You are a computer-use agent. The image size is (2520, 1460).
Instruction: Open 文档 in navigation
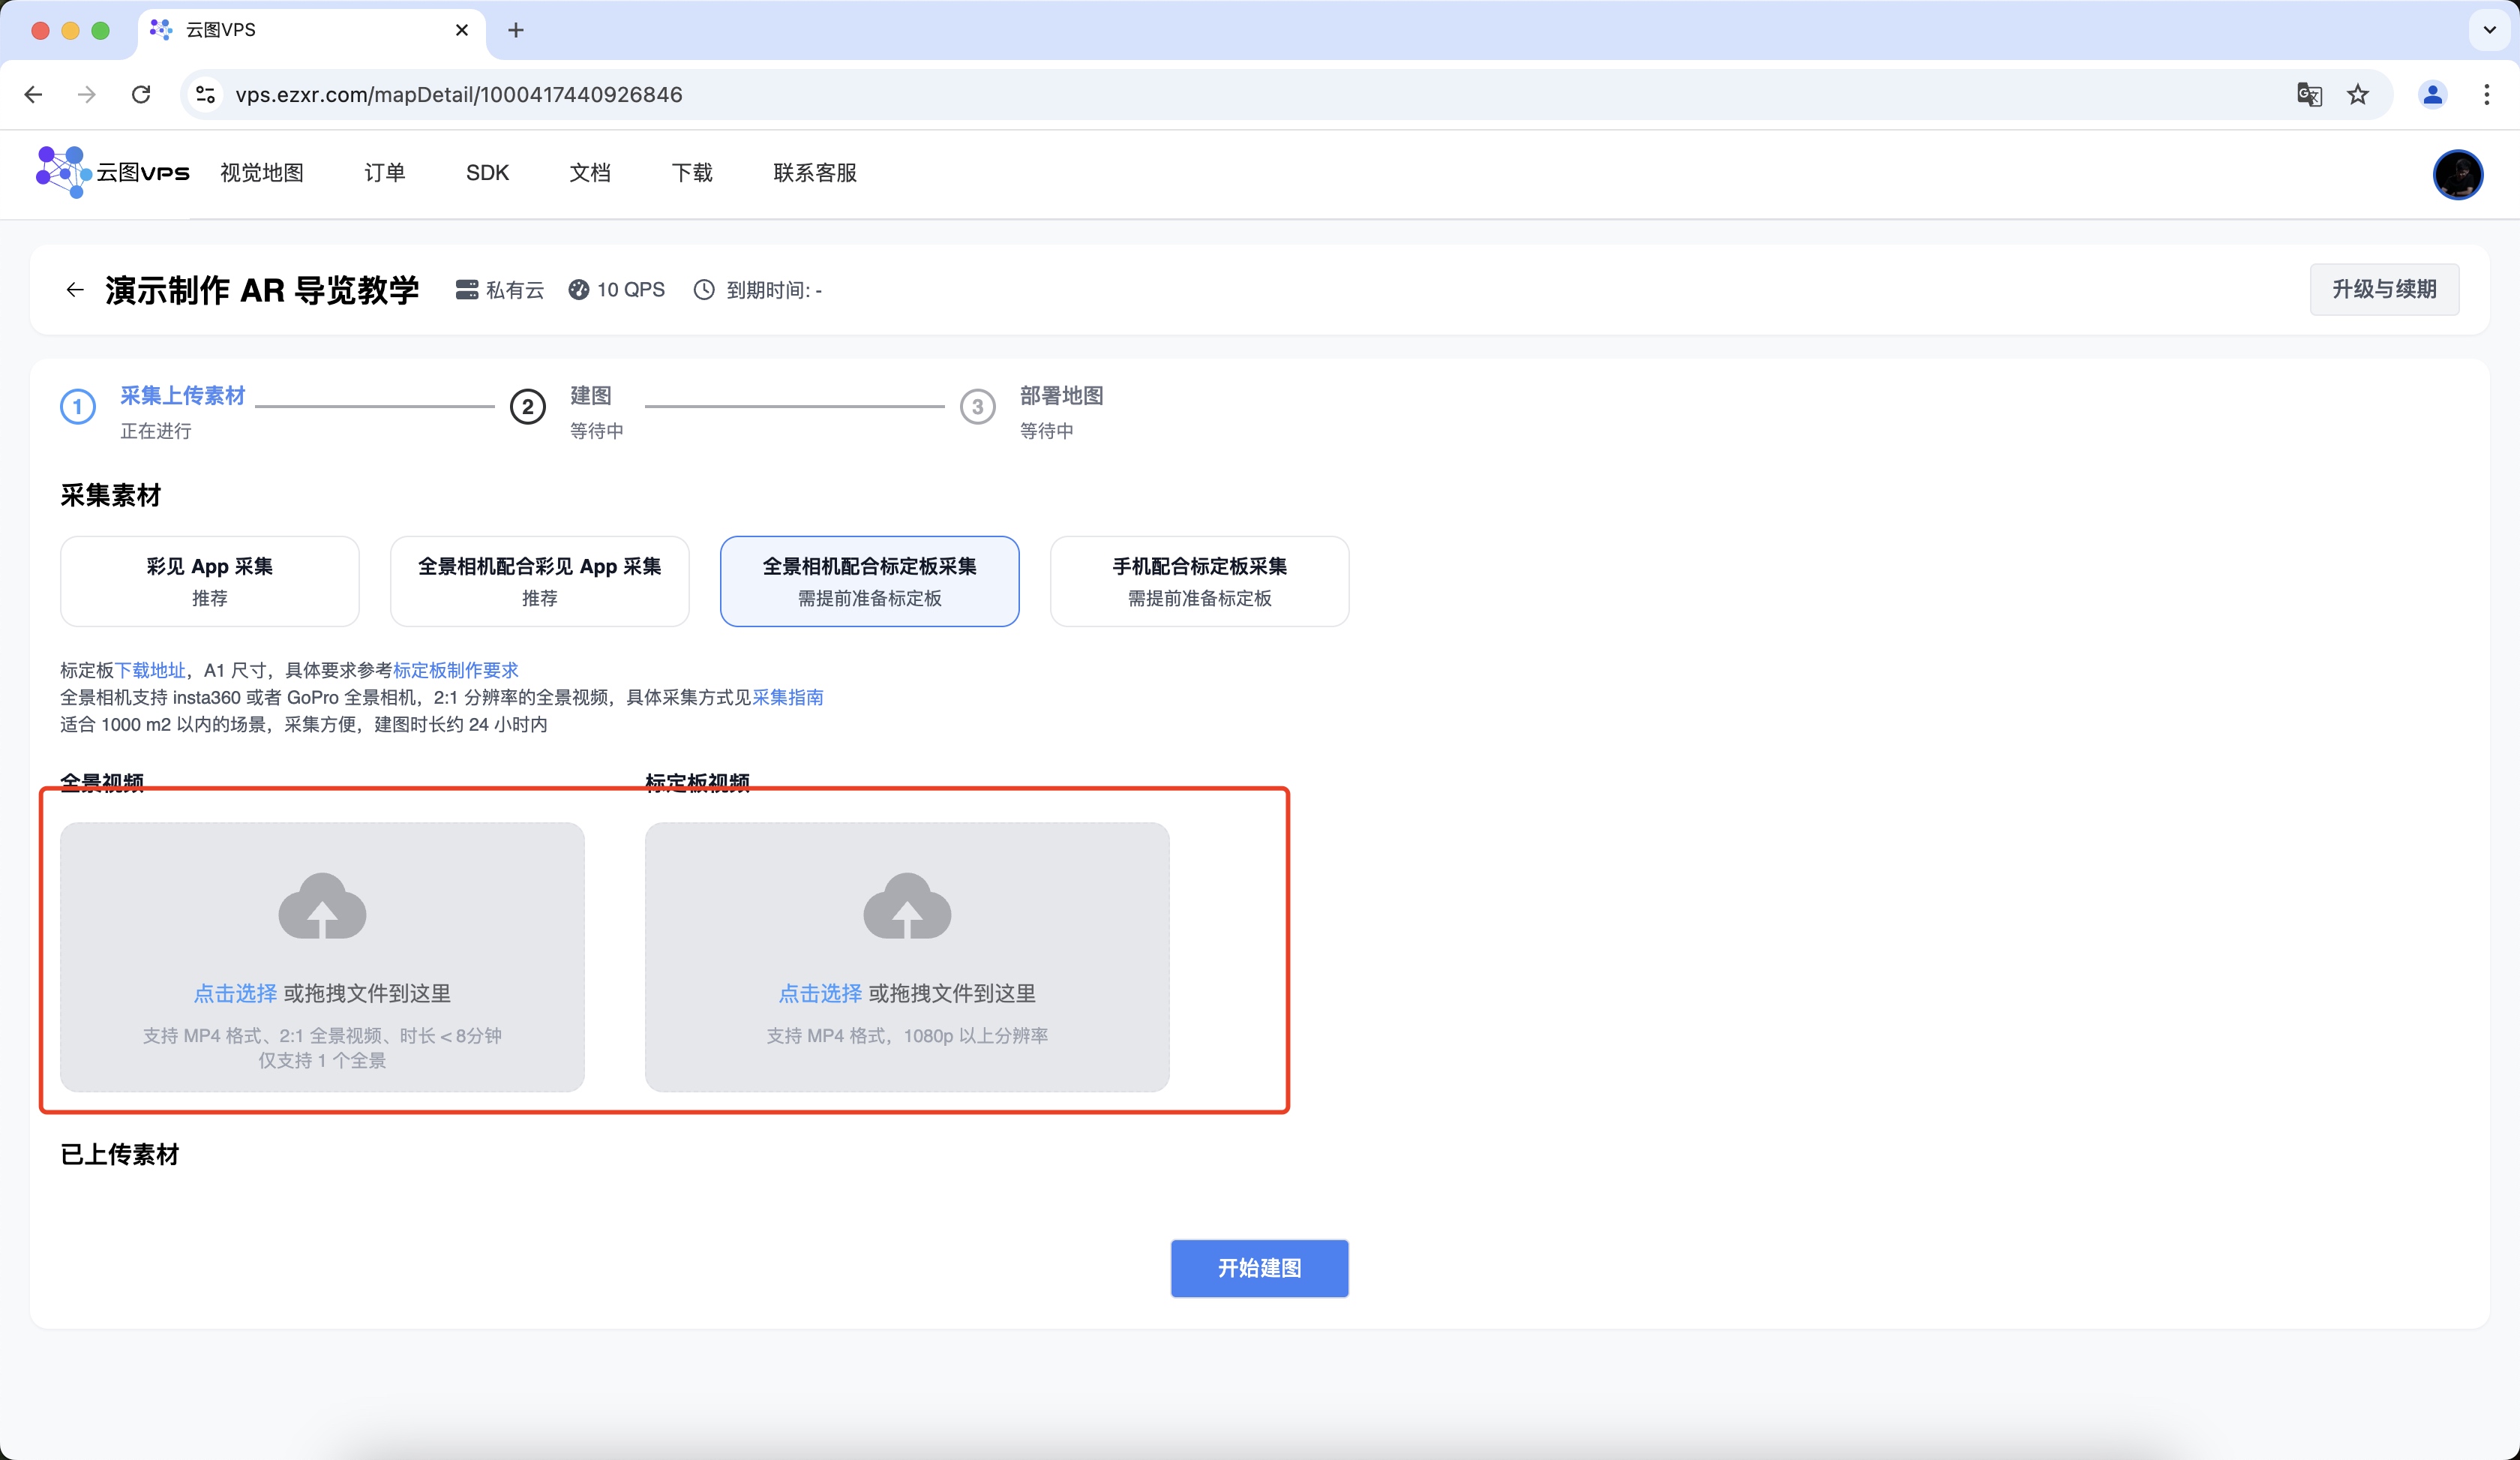590,173
